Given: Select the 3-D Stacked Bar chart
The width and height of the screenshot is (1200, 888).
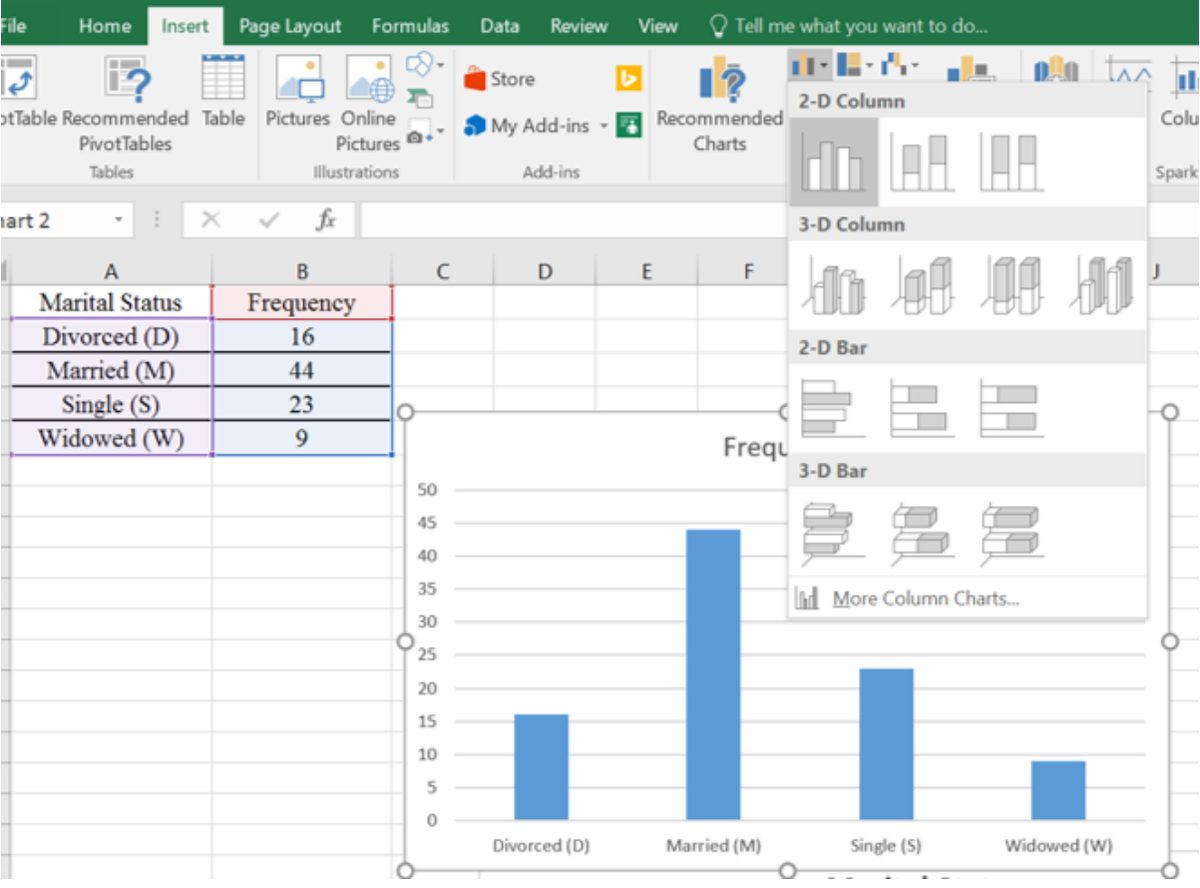Looking at the screenshot, I should (921, 531).
